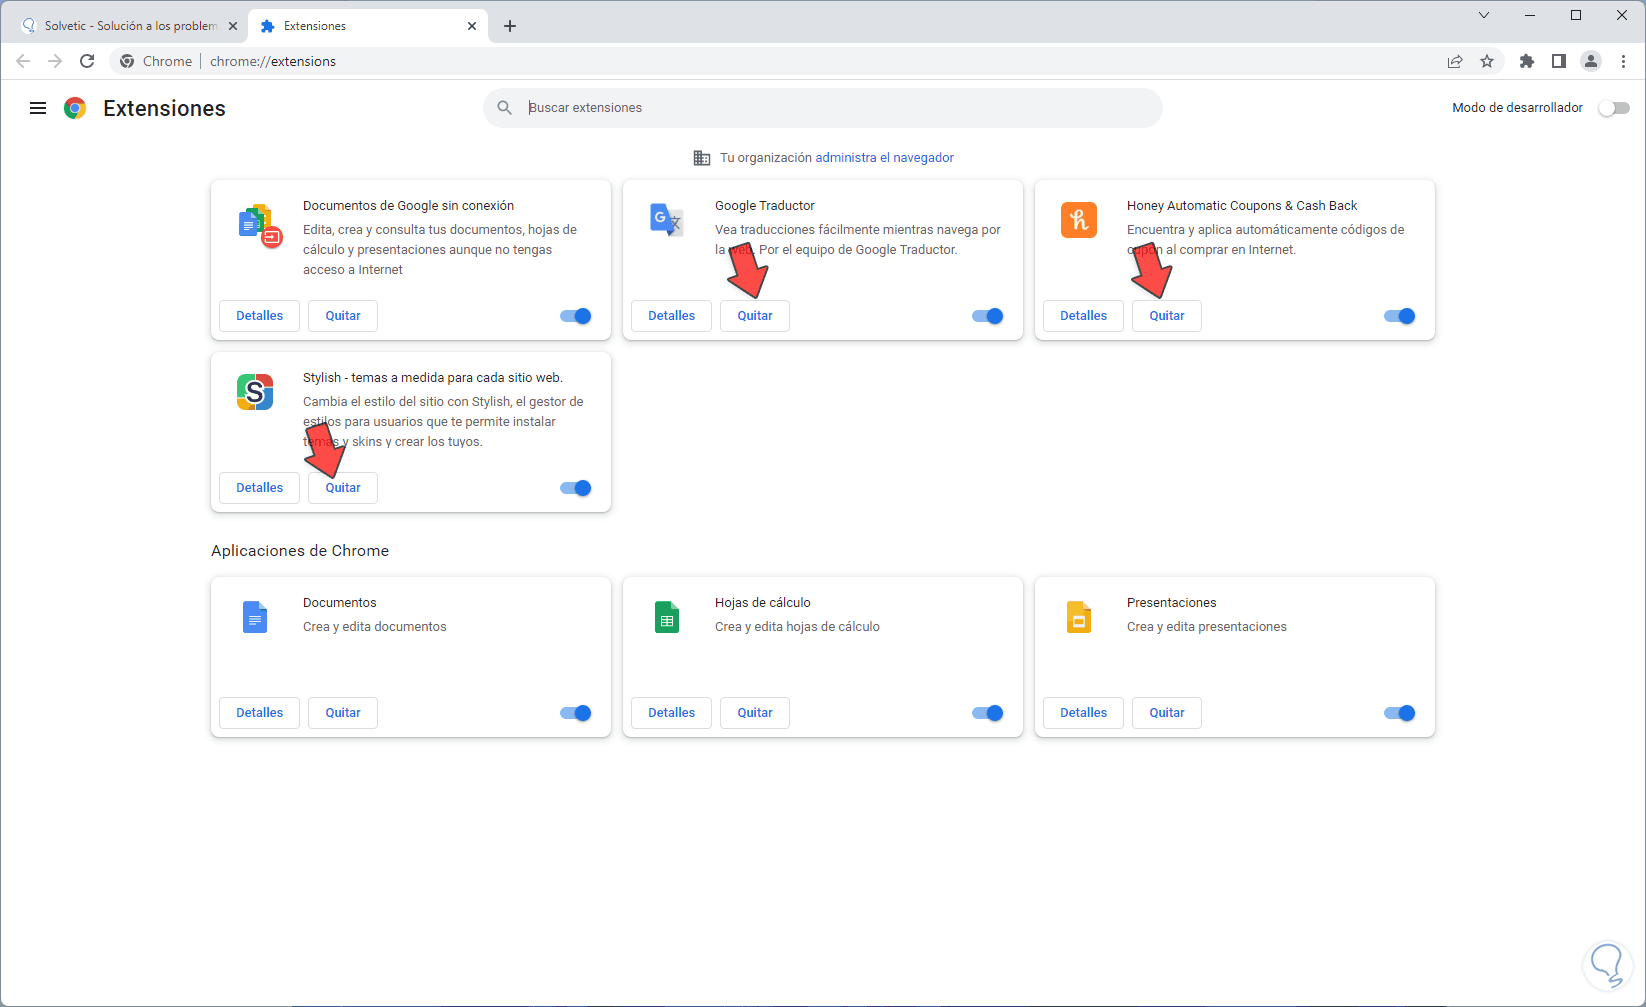This screenshot has width=1646, height=1007.
Task: Switch to the Solvetic tab
Action: pyautogui.click(x=131, y=26)
